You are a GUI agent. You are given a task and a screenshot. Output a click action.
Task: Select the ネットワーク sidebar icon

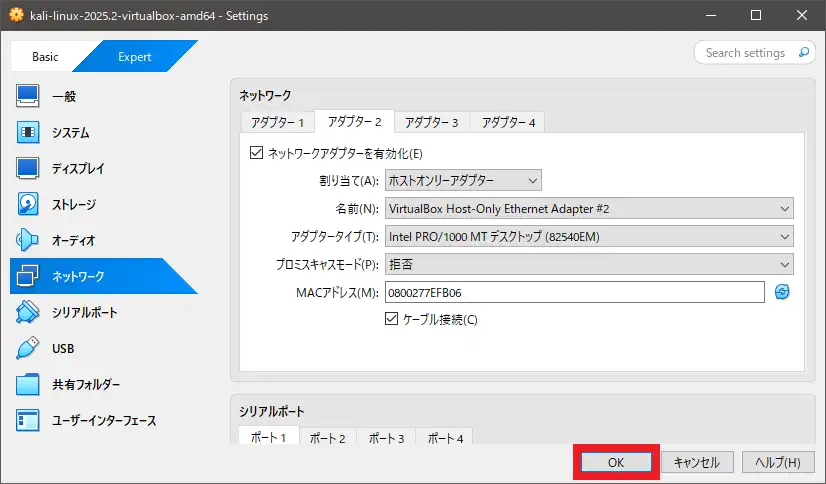(x=27, y=276)
